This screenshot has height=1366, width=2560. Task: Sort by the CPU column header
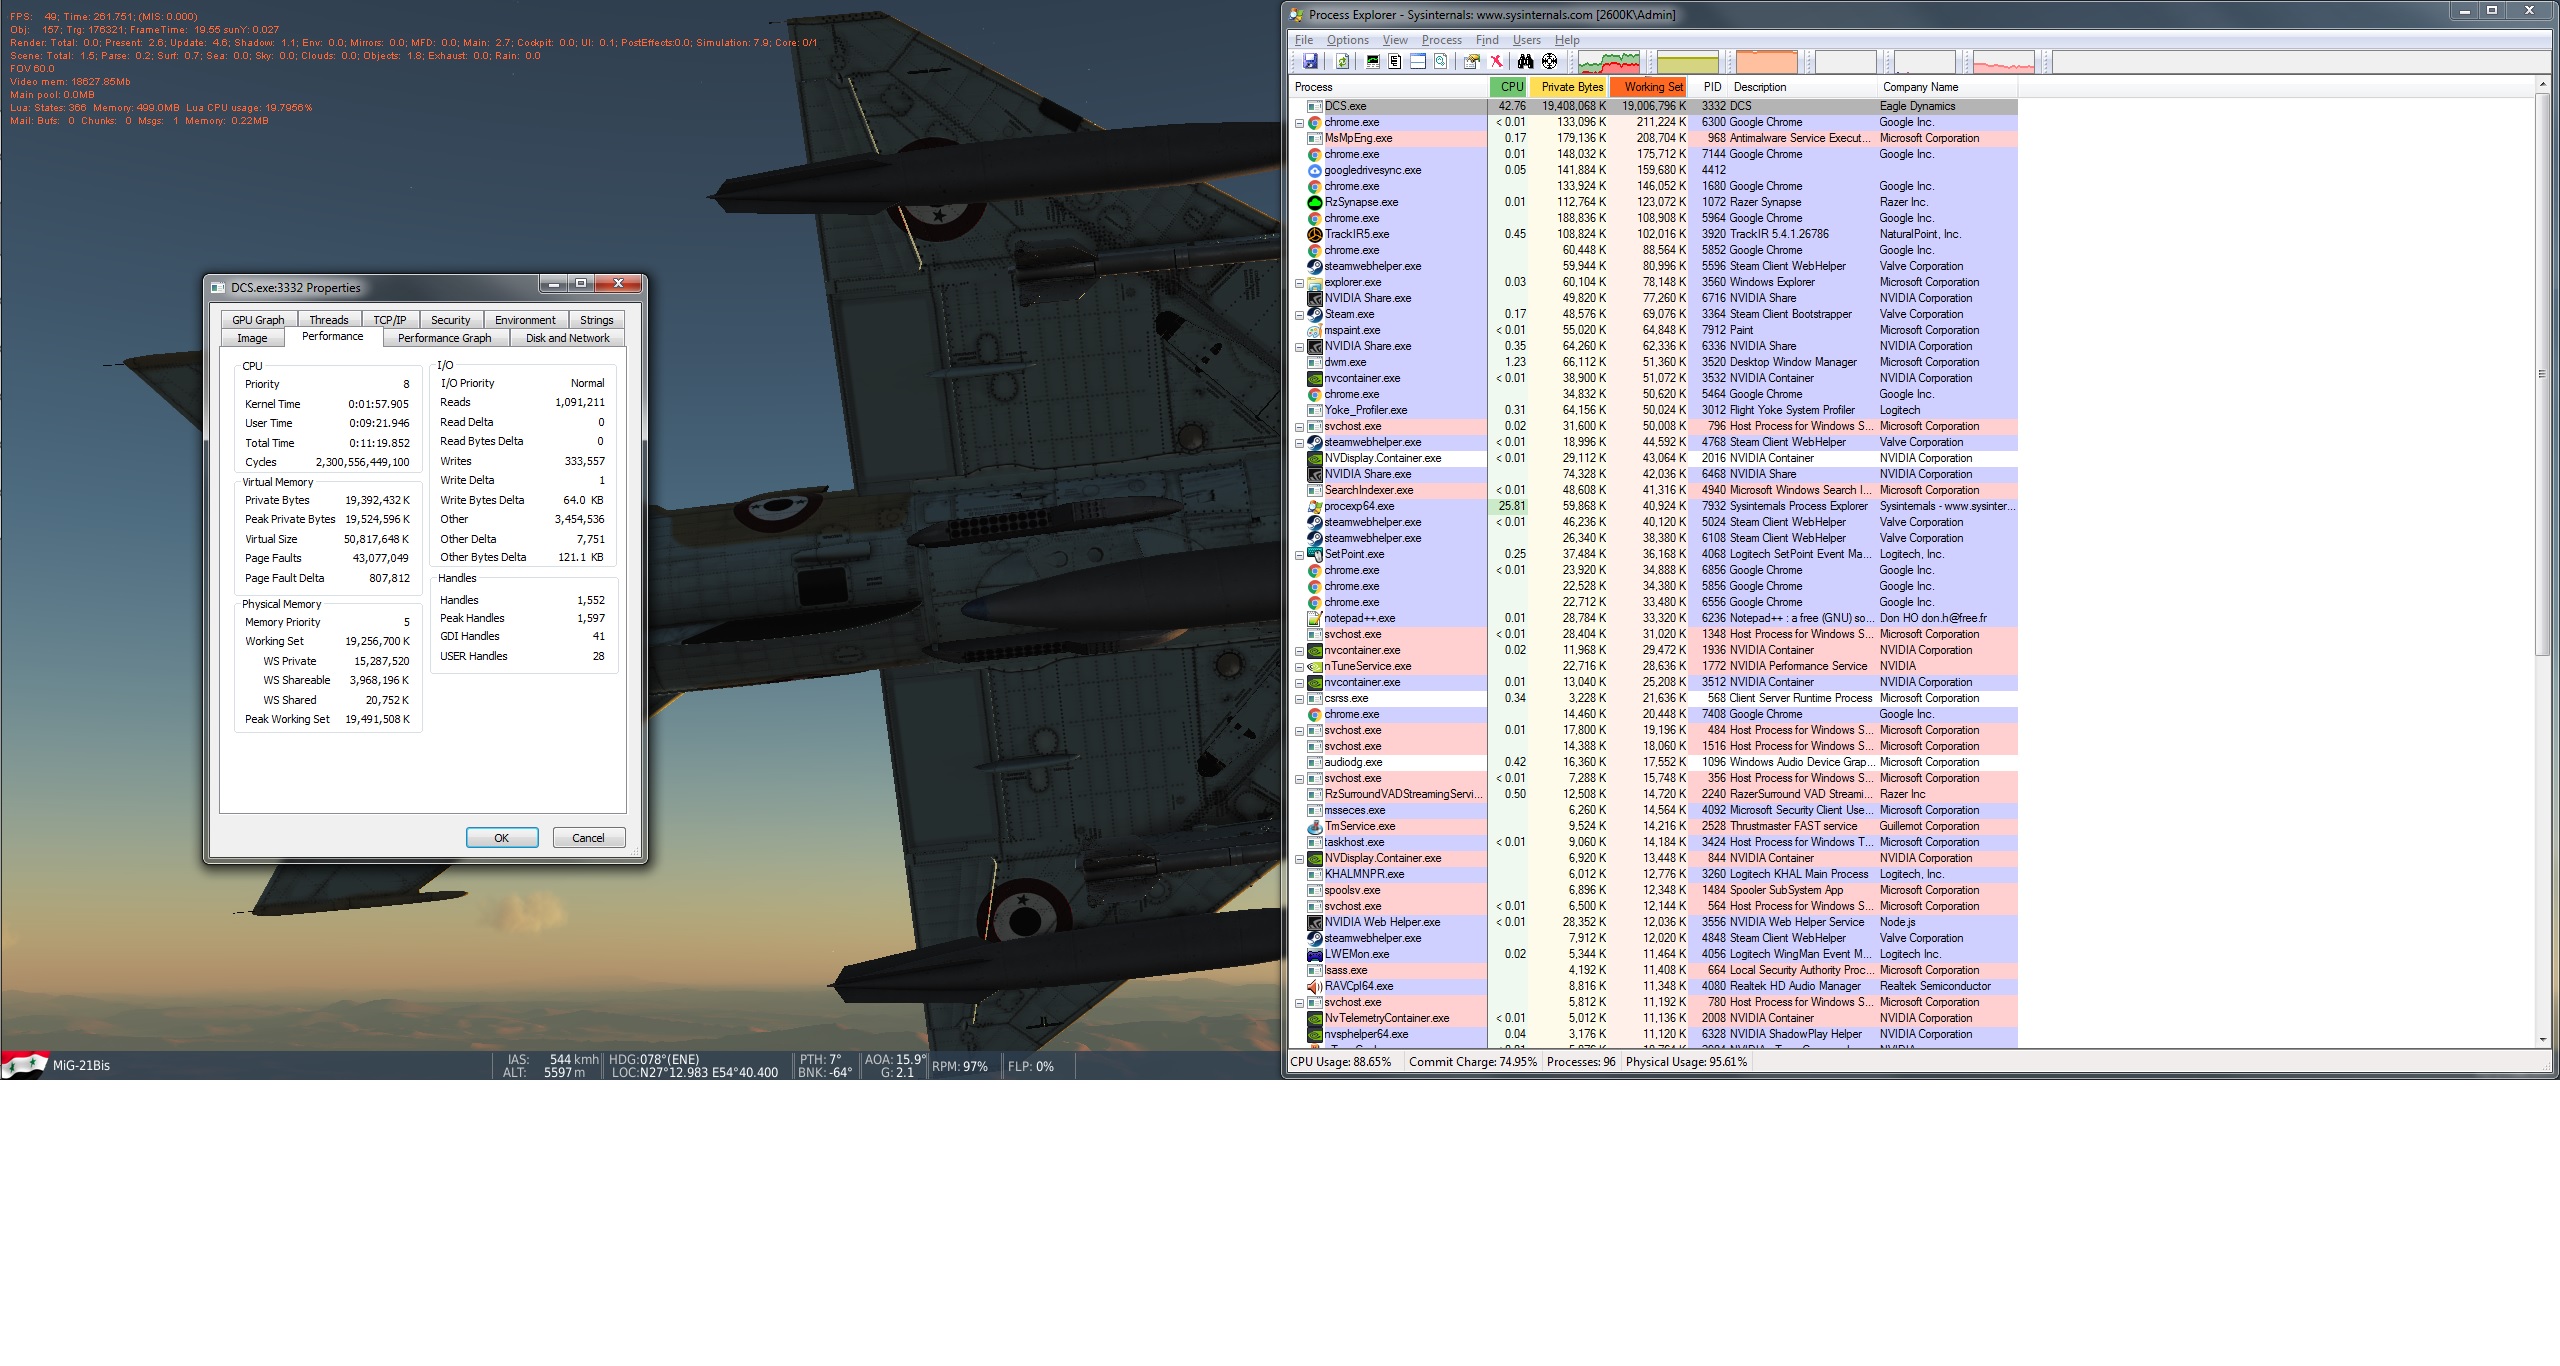(x=1509, y=87)
